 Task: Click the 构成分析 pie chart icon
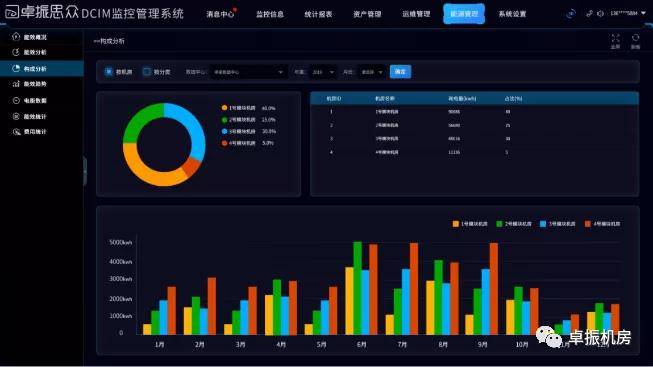coord(16,68)
